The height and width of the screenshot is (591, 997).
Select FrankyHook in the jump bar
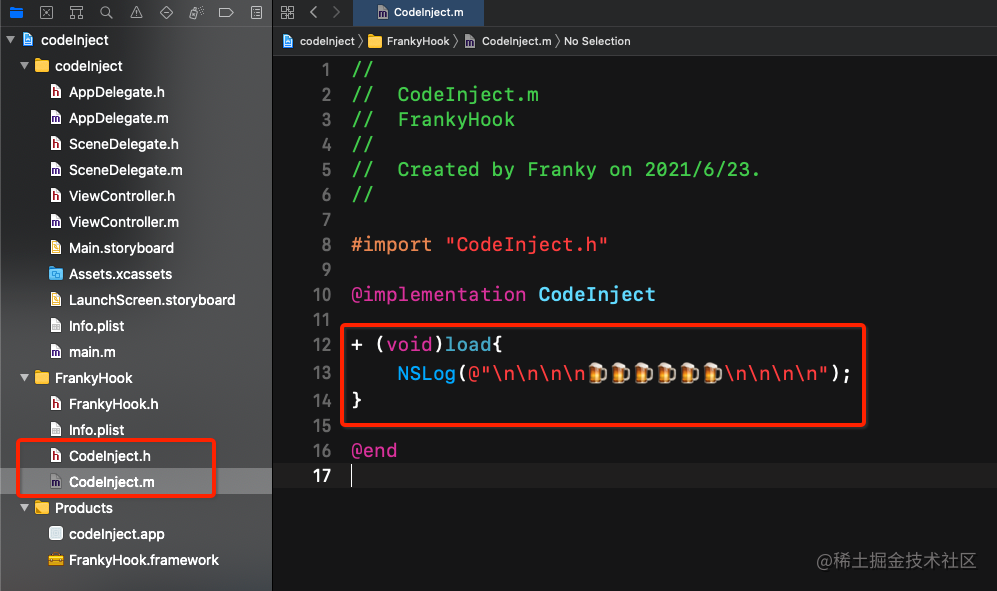tap(409, 41)
